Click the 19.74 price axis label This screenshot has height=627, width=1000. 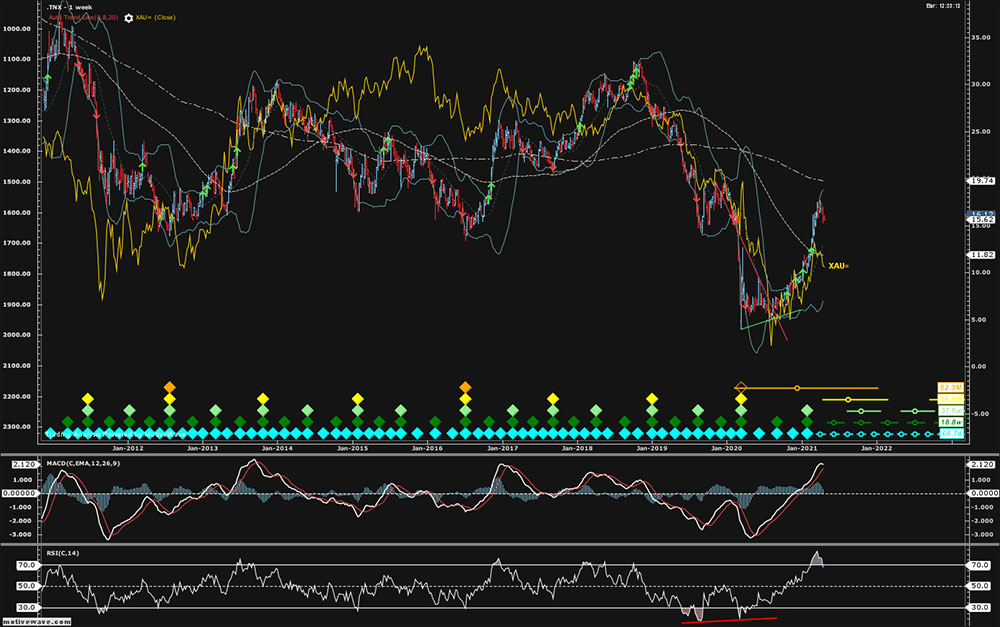pyautogui.click(x=982, y=181)
